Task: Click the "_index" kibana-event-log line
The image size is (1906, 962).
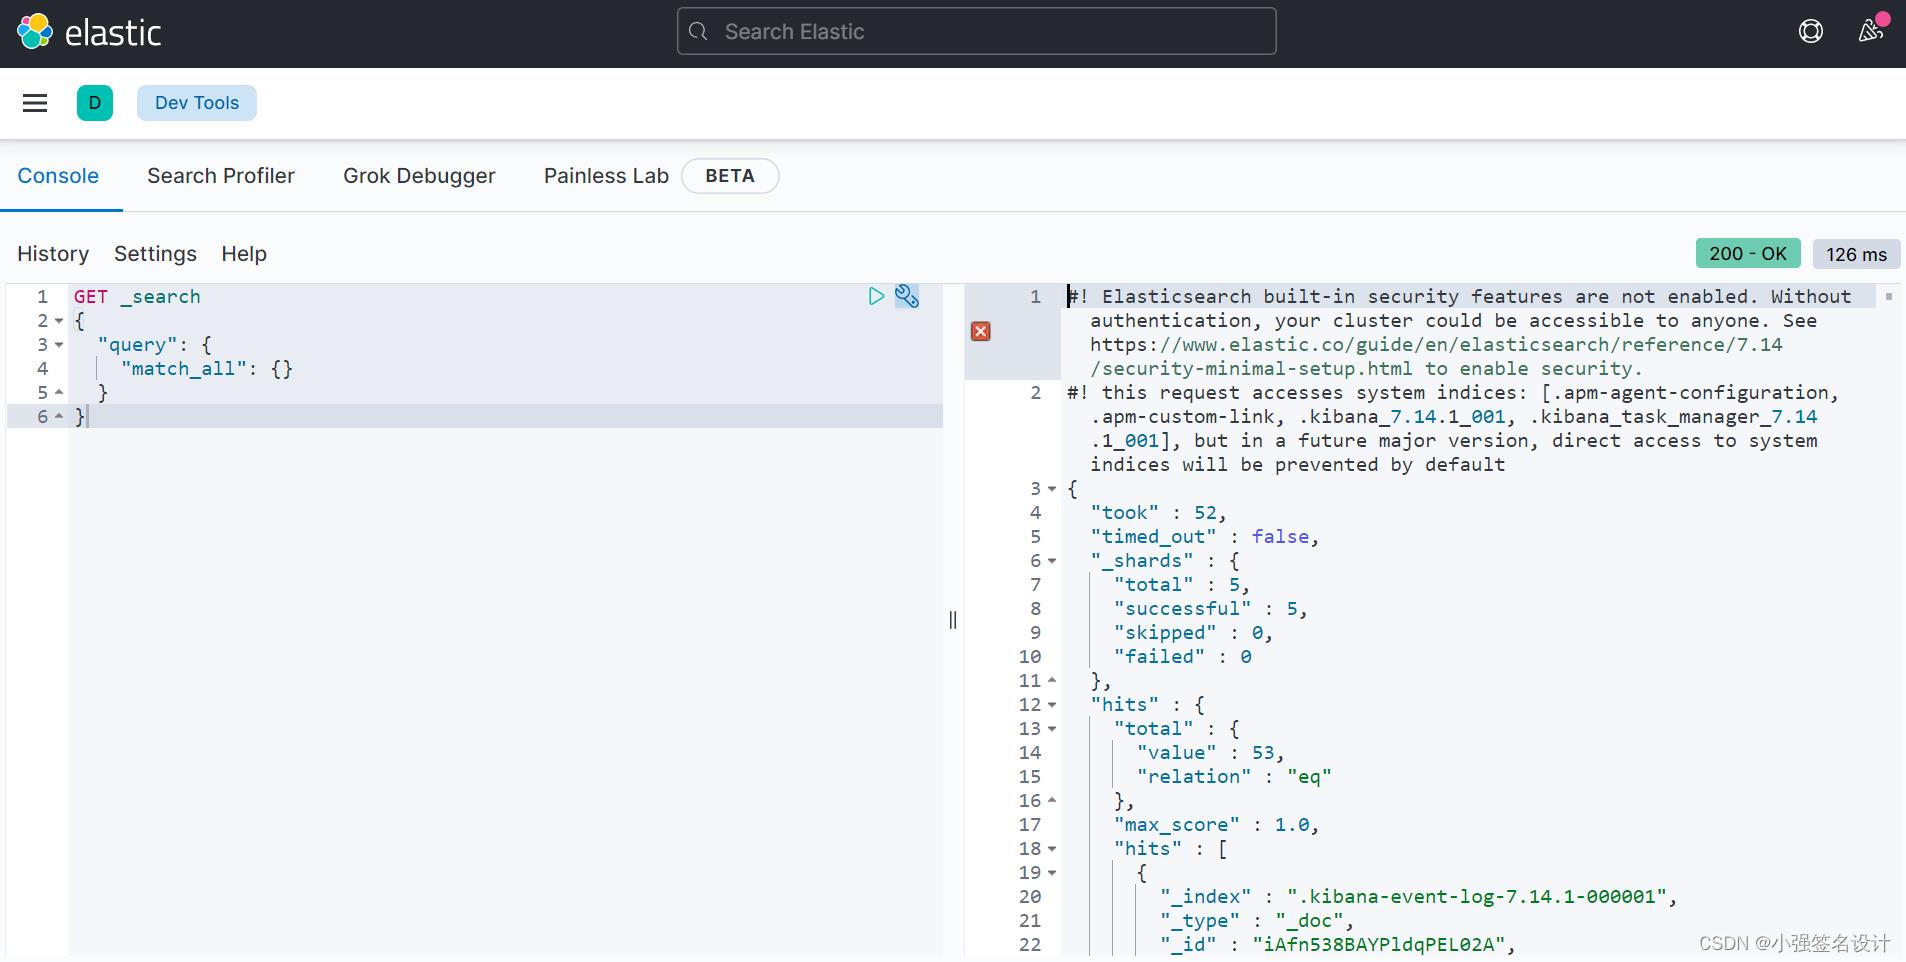Action: point(1418,897)
